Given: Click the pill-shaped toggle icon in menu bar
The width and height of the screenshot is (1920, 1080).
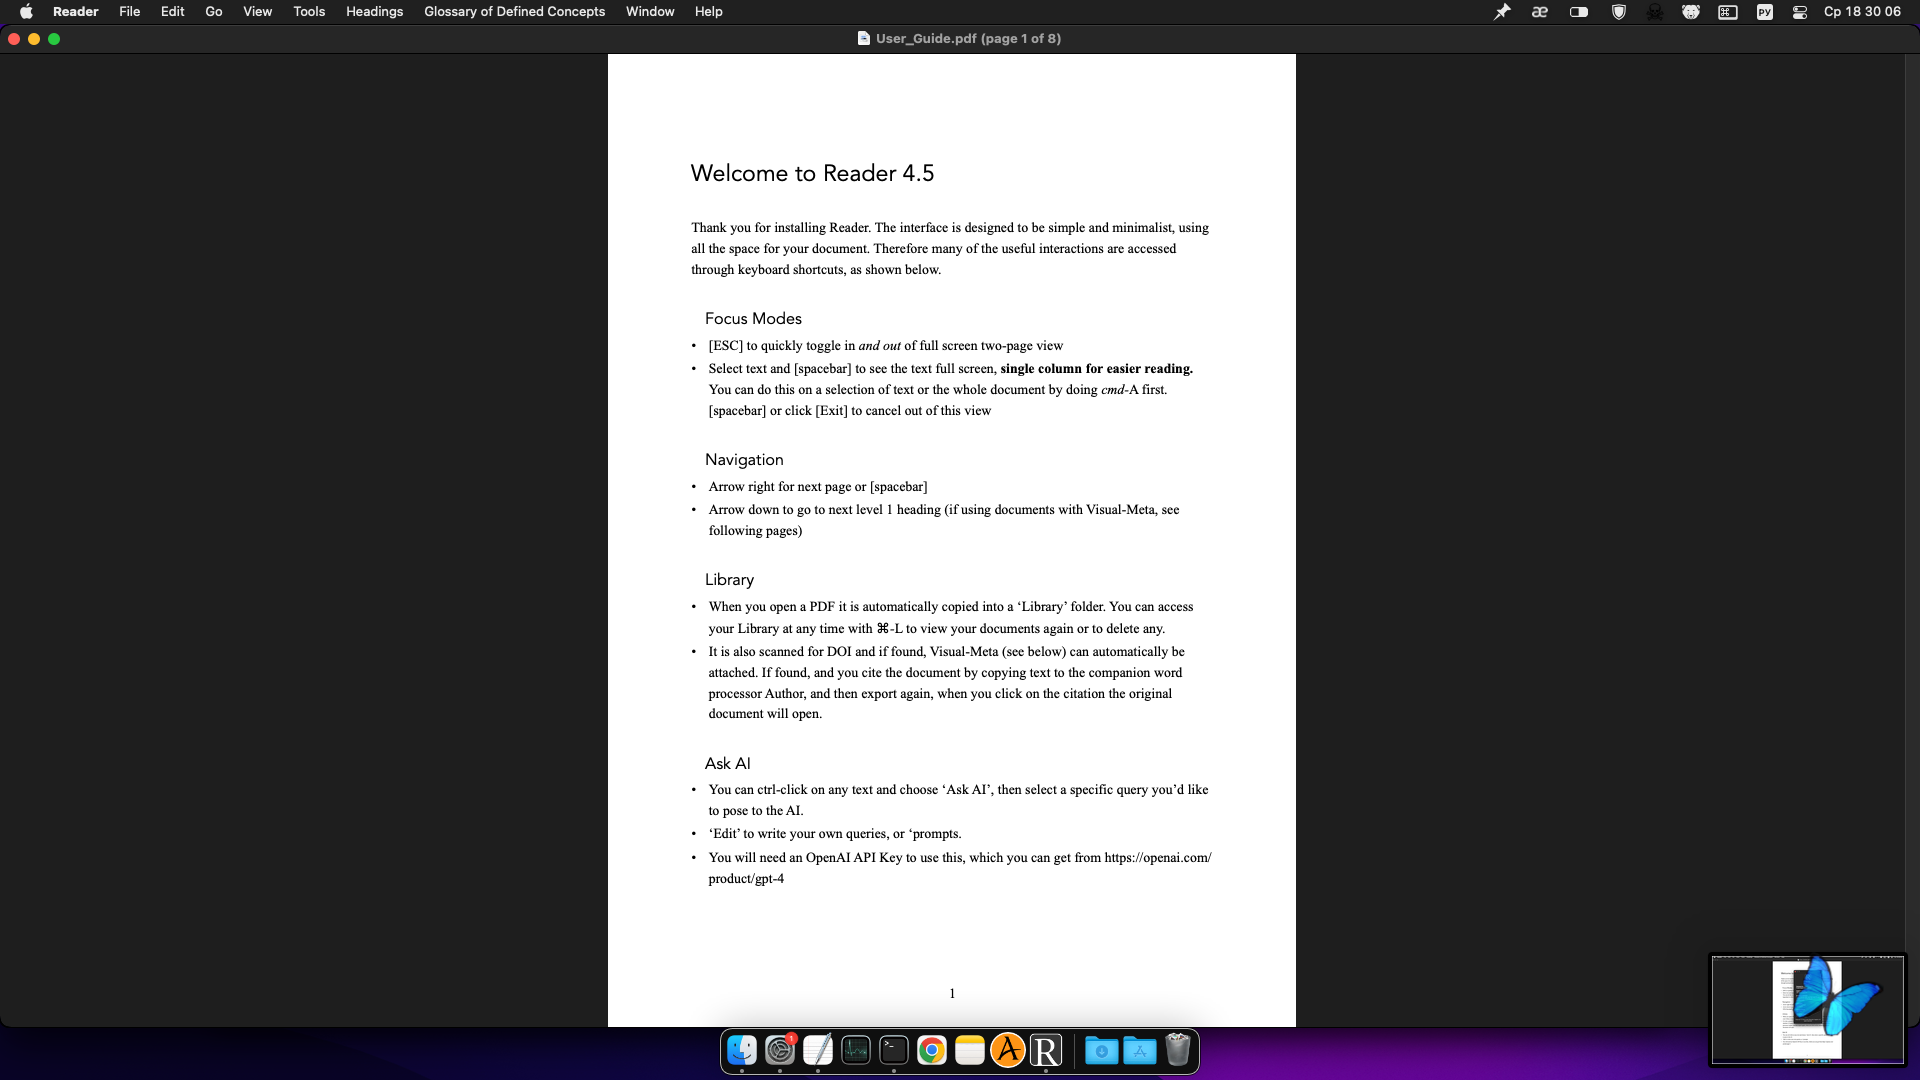Looking at the screenshot, I should point(1579,12).
